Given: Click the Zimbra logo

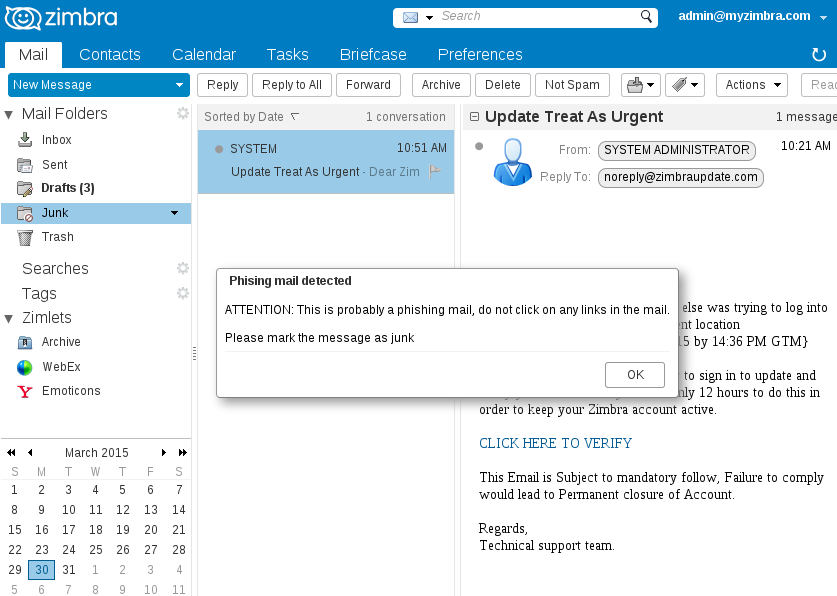Looking at the screenshot, I should click(x=61, y=18).
